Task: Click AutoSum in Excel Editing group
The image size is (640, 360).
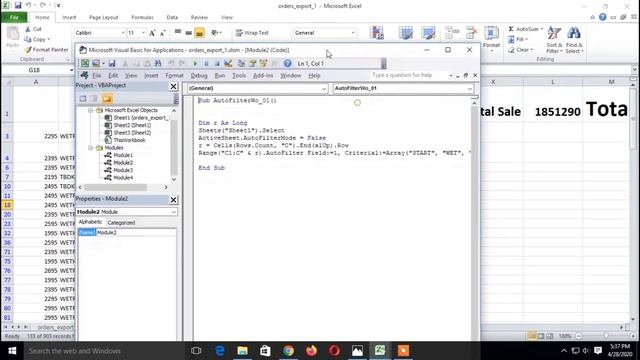Action: pyautogui.click(x=525, y=29)
